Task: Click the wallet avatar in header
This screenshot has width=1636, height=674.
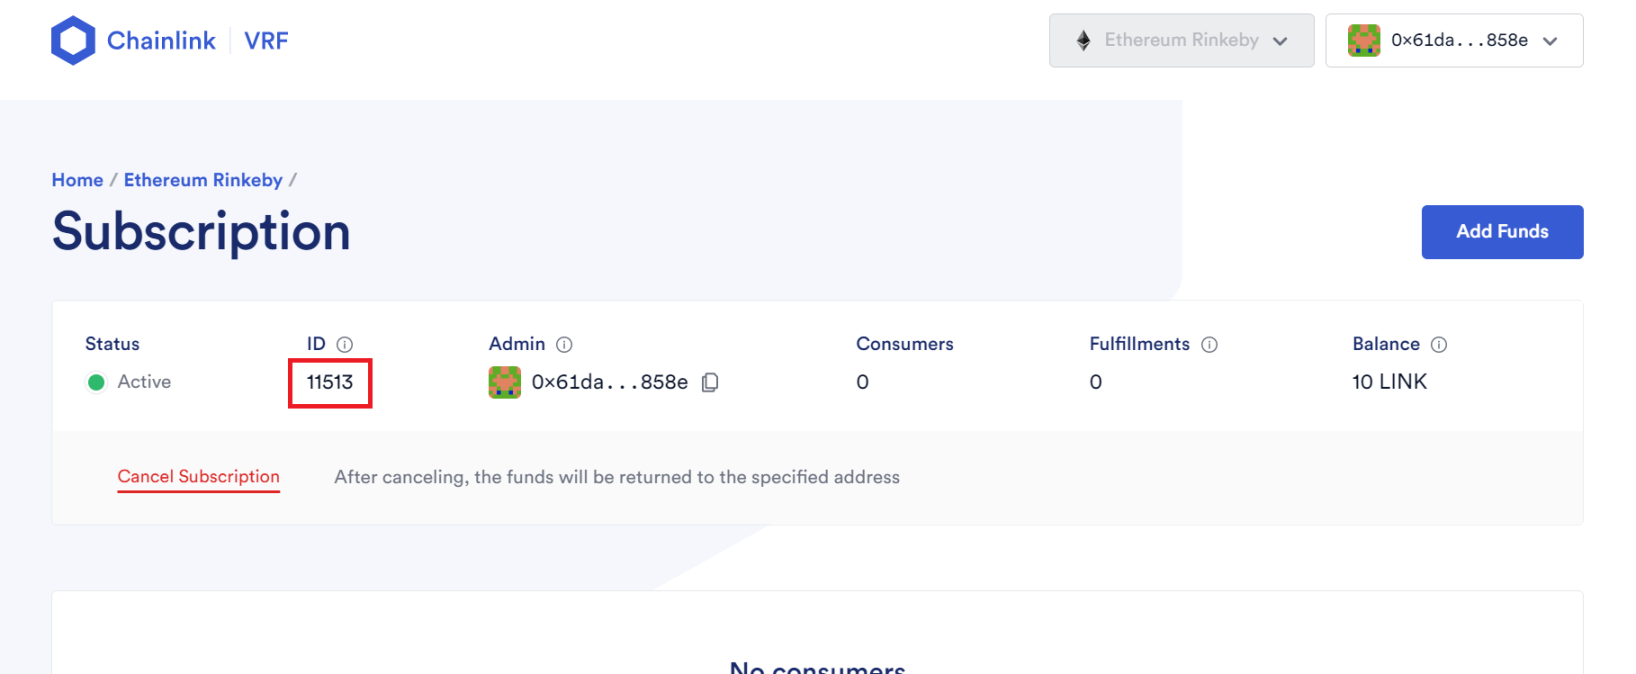Action: click(1364, 41)
